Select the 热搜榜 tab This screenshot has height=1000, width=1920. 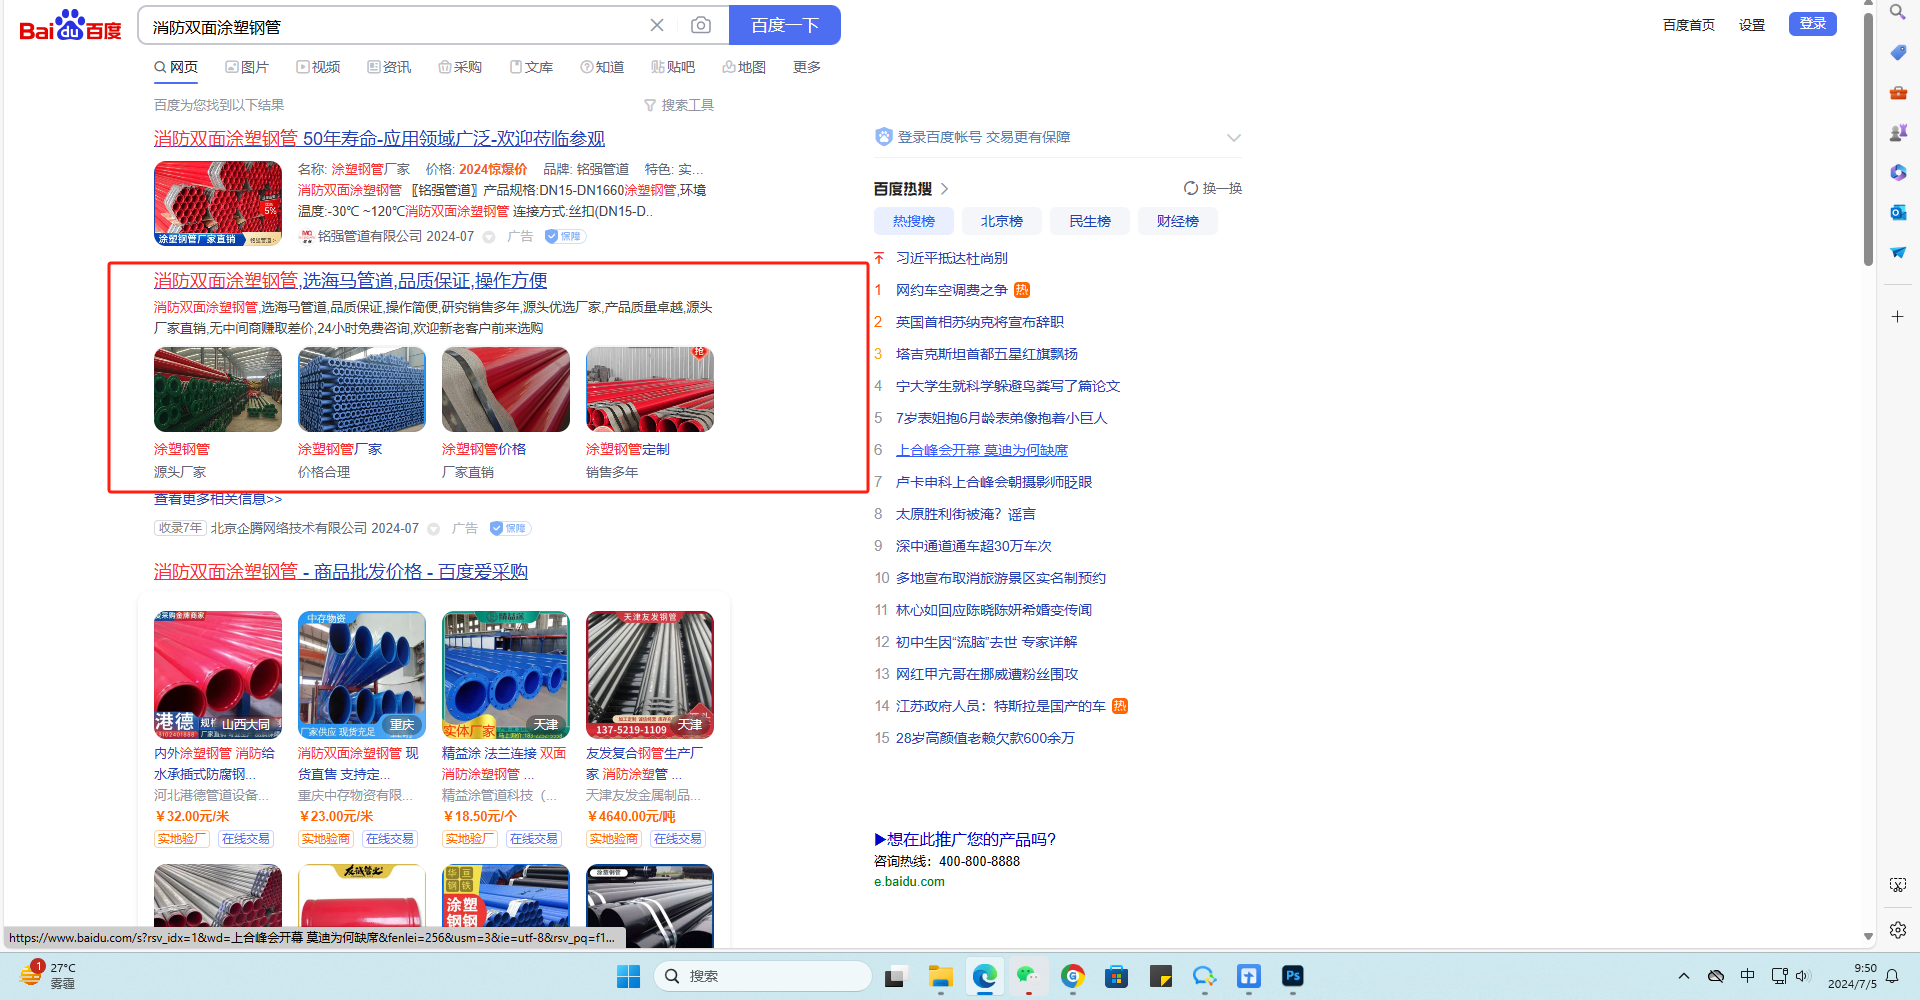(914, 221)
